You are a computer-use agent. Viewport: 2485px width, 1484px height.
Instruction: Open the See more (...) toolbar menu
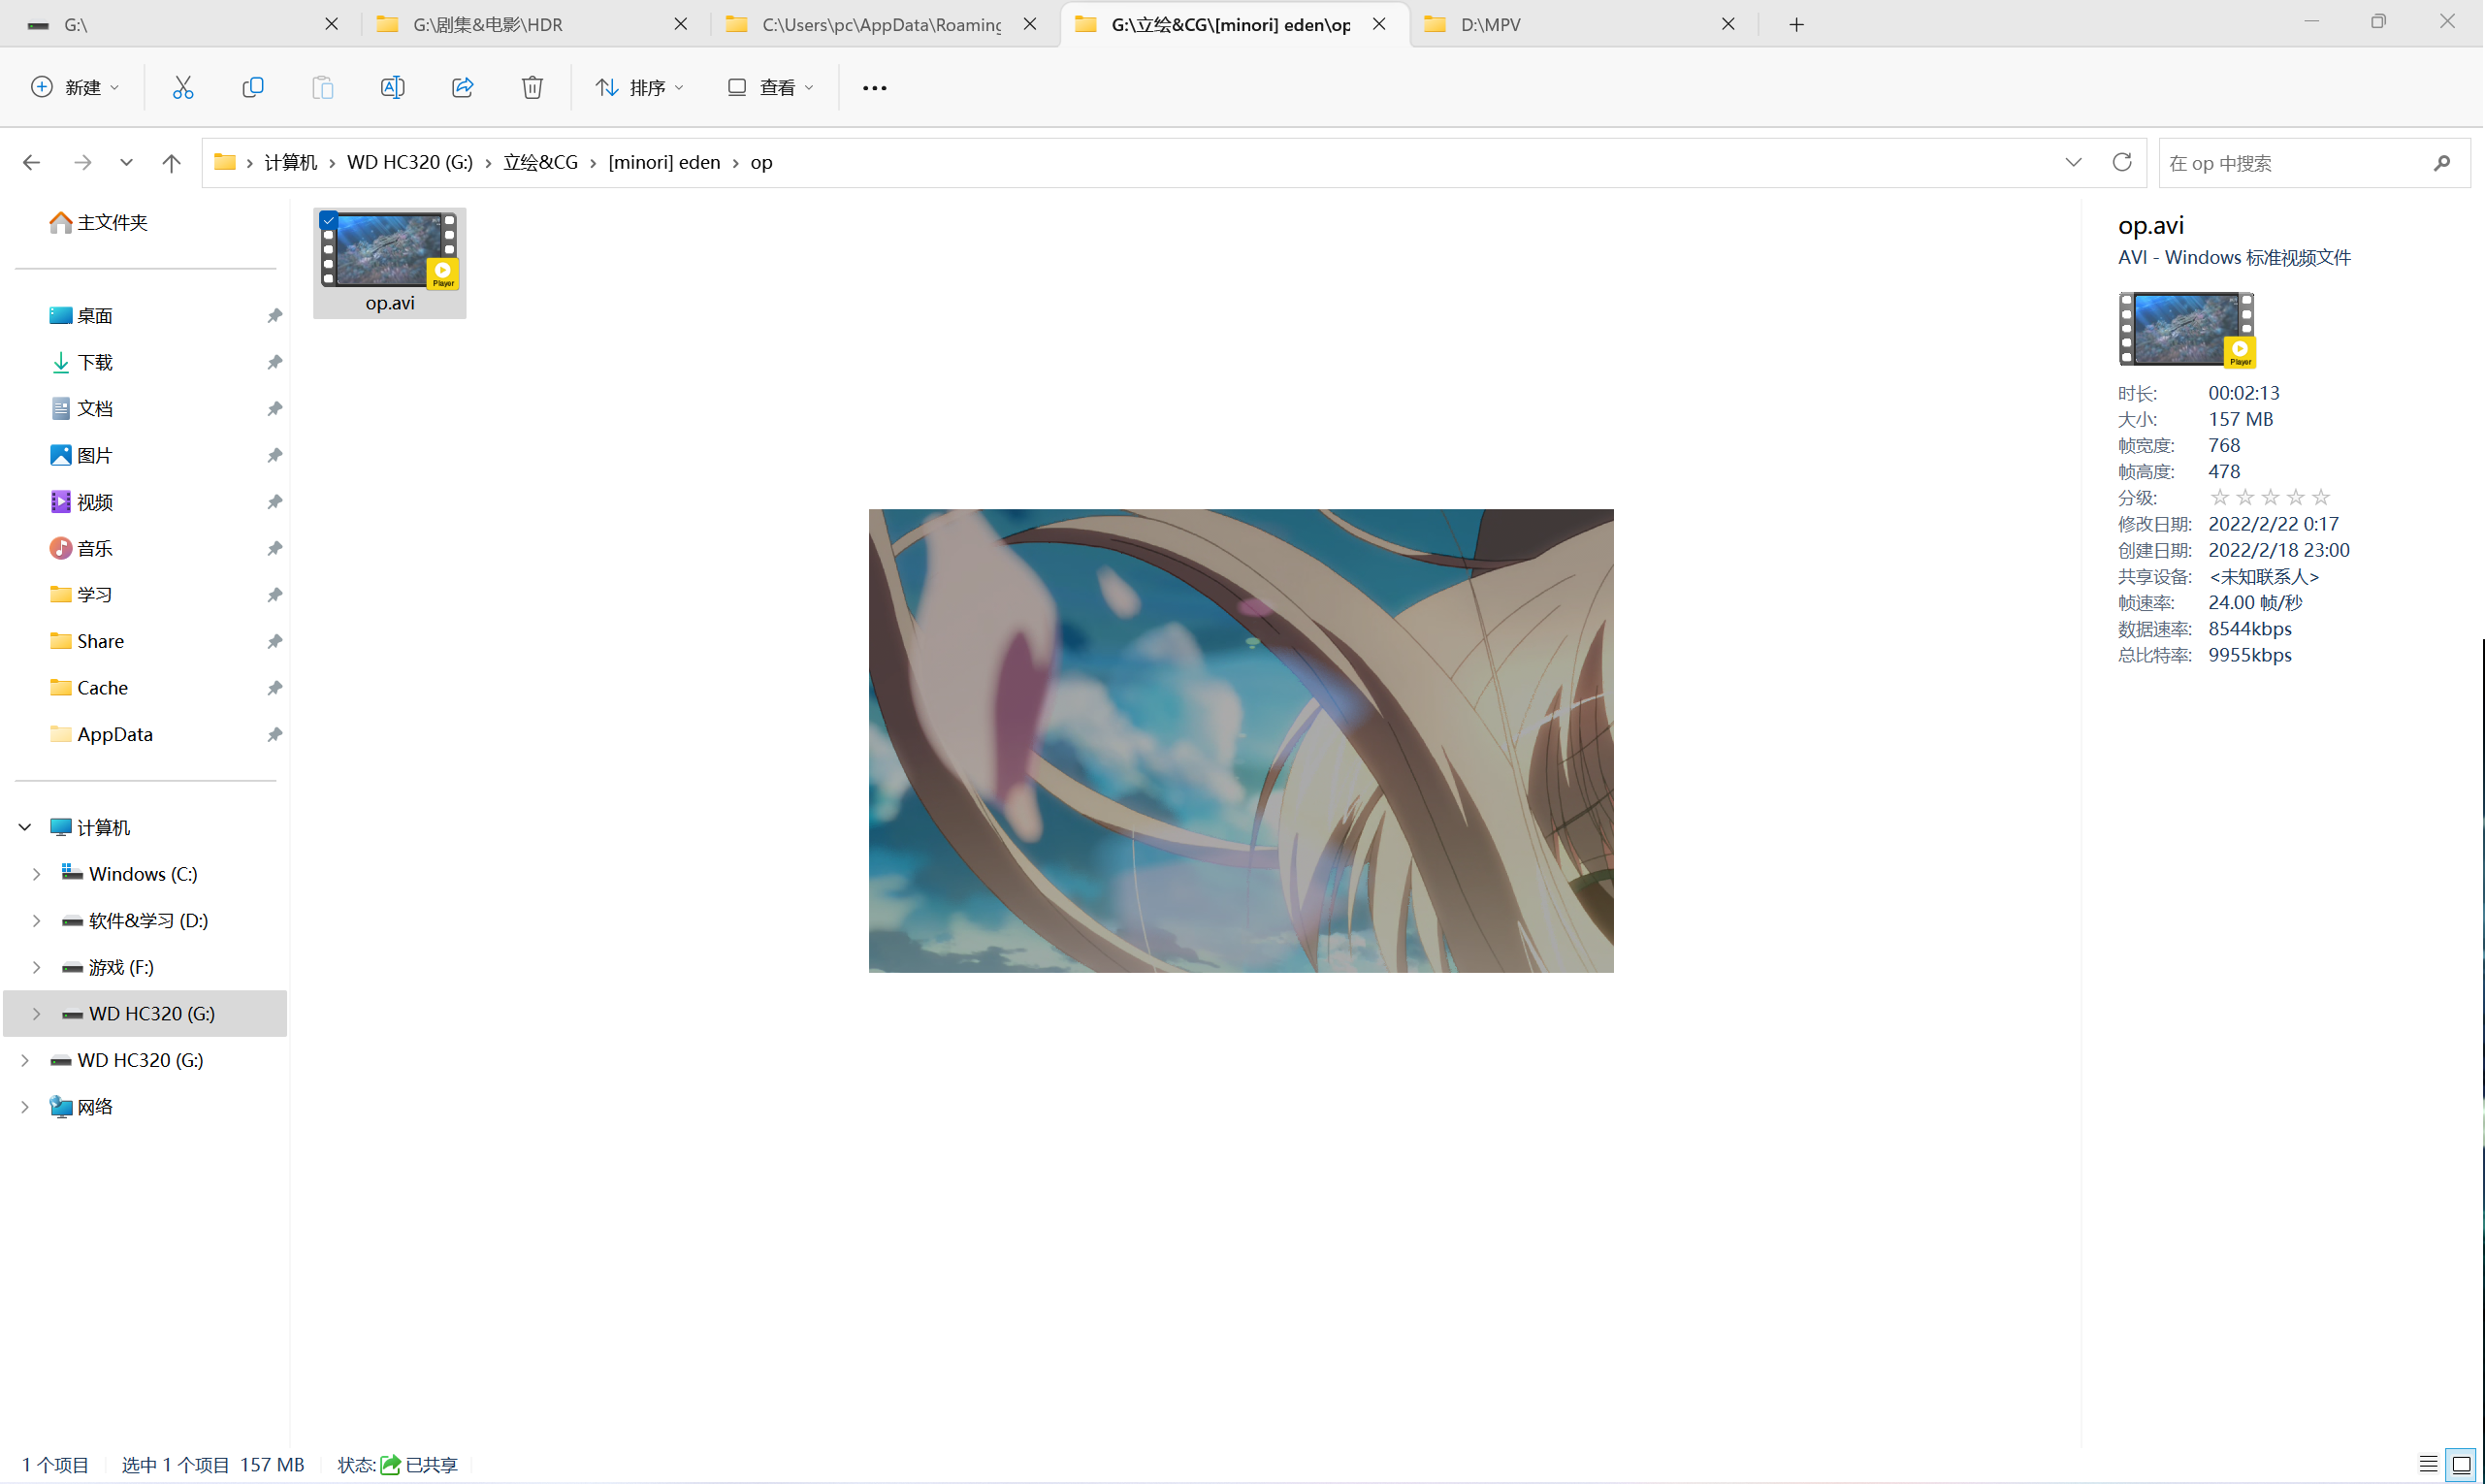874,87
